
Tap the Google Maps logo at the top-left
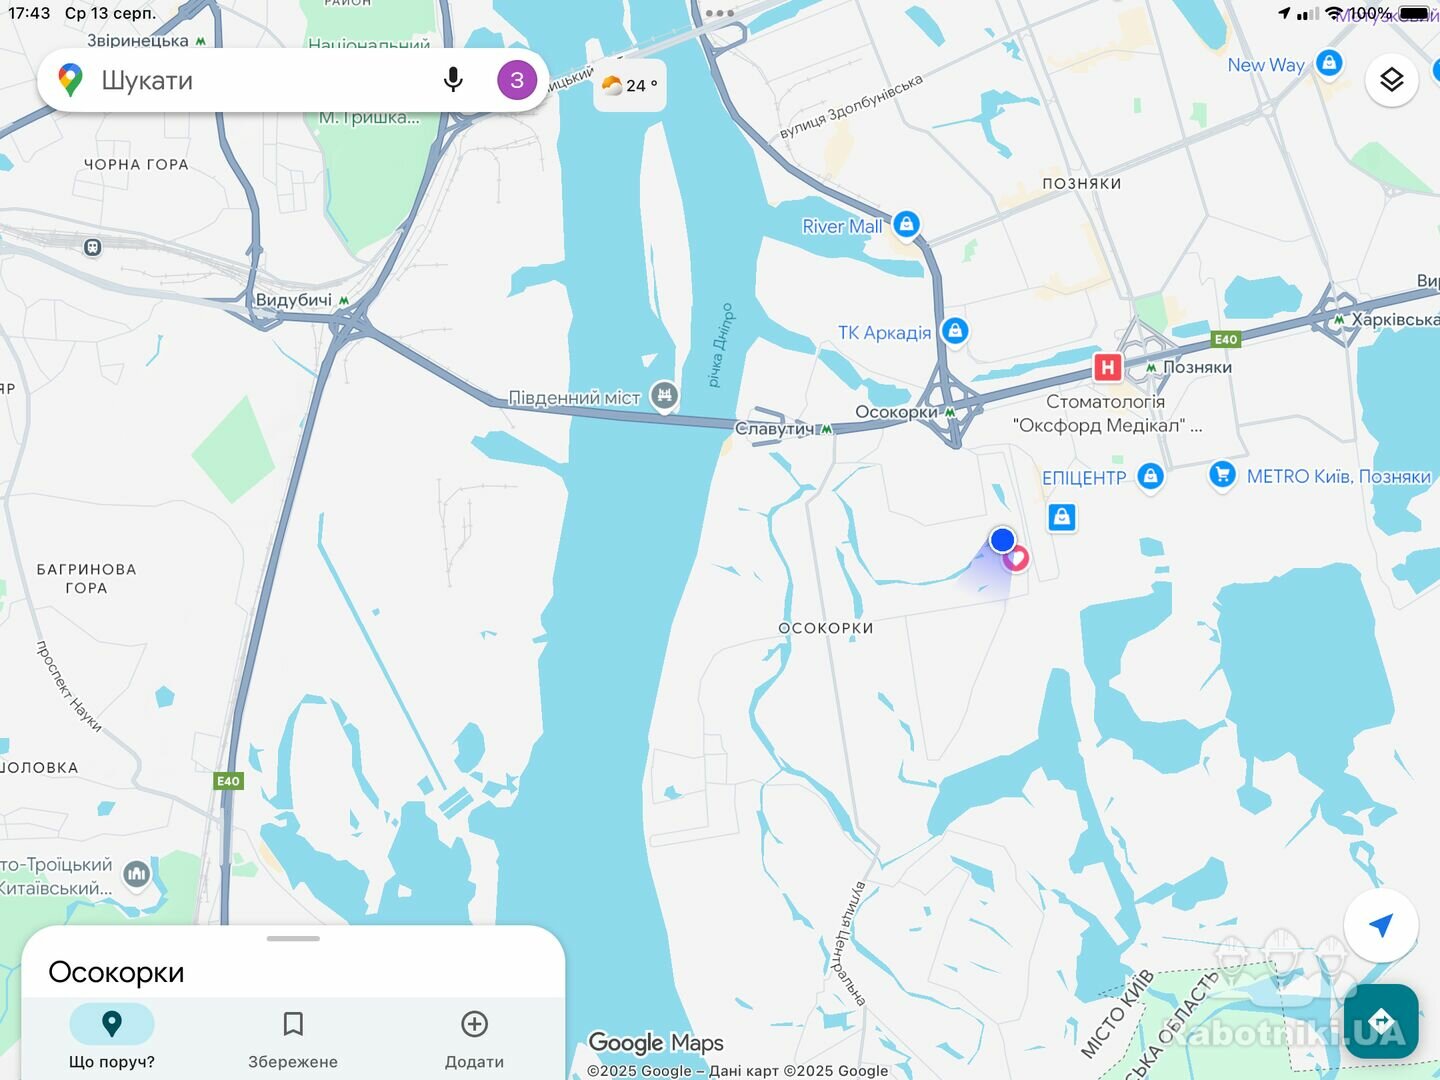70,80
